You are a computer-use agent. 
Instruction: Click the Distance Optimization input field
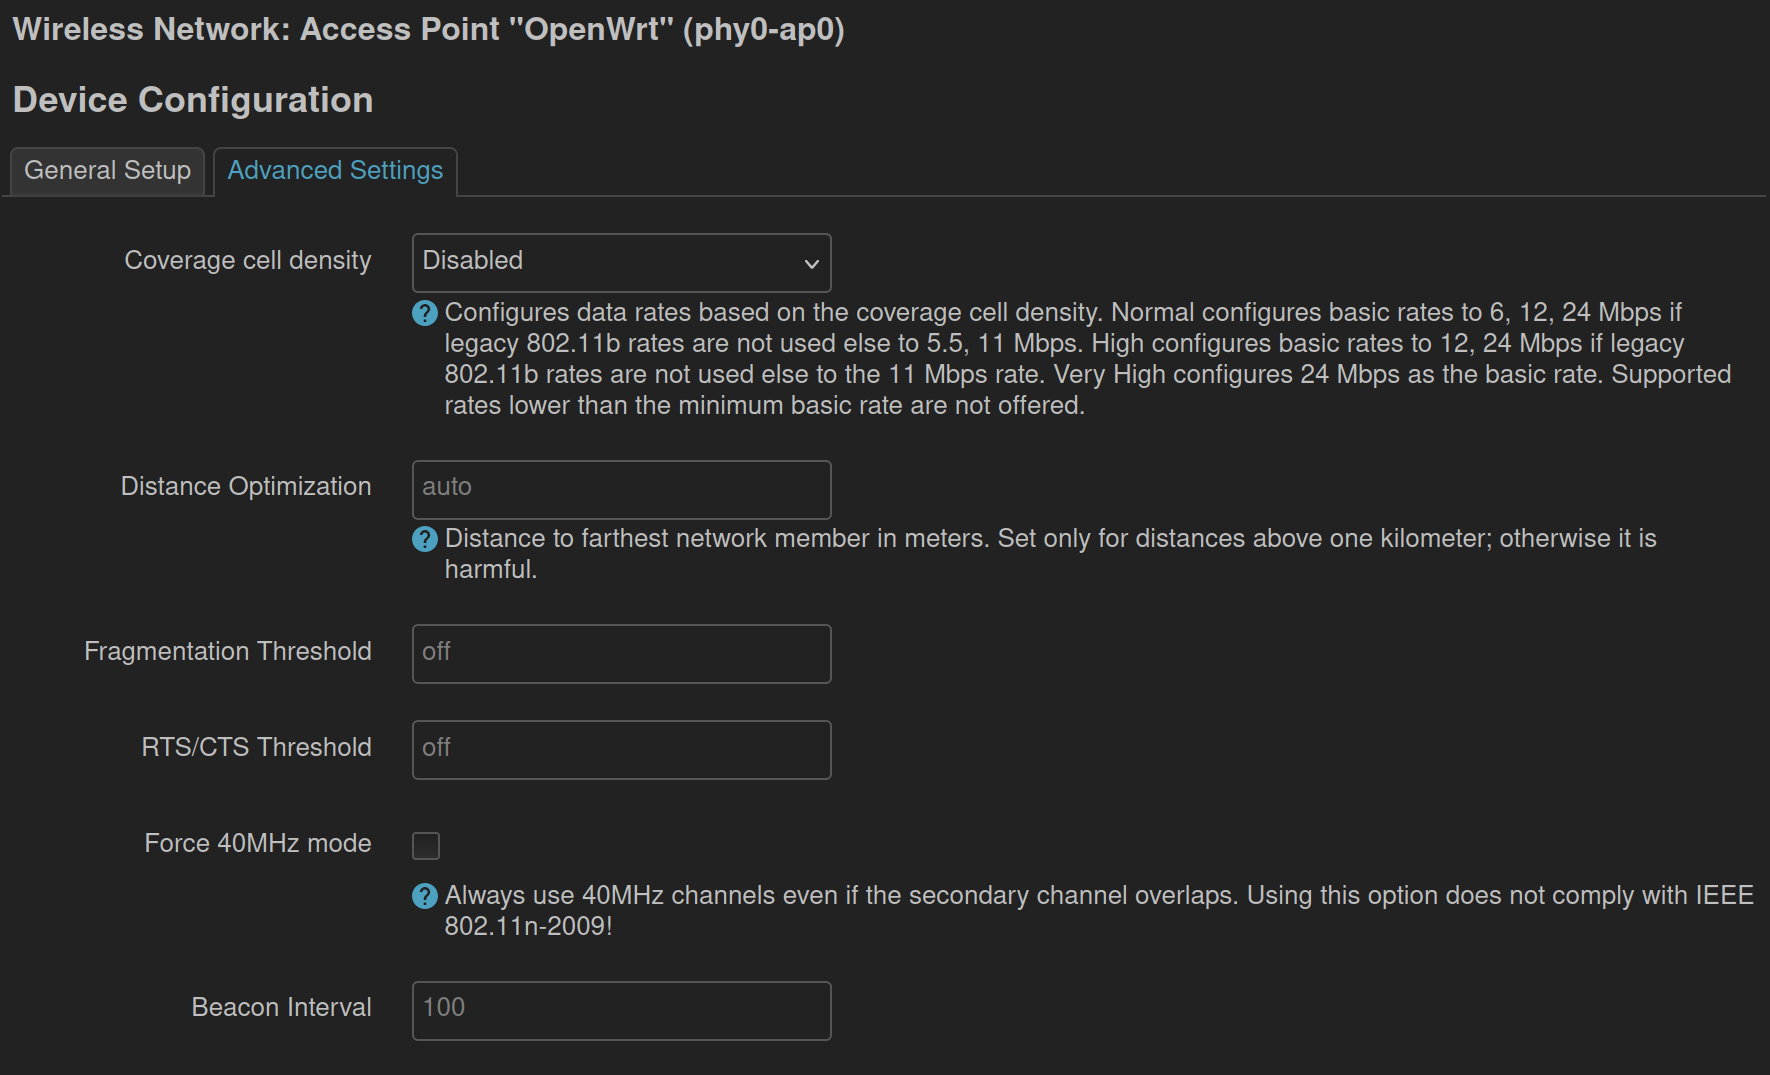(621, 490)
